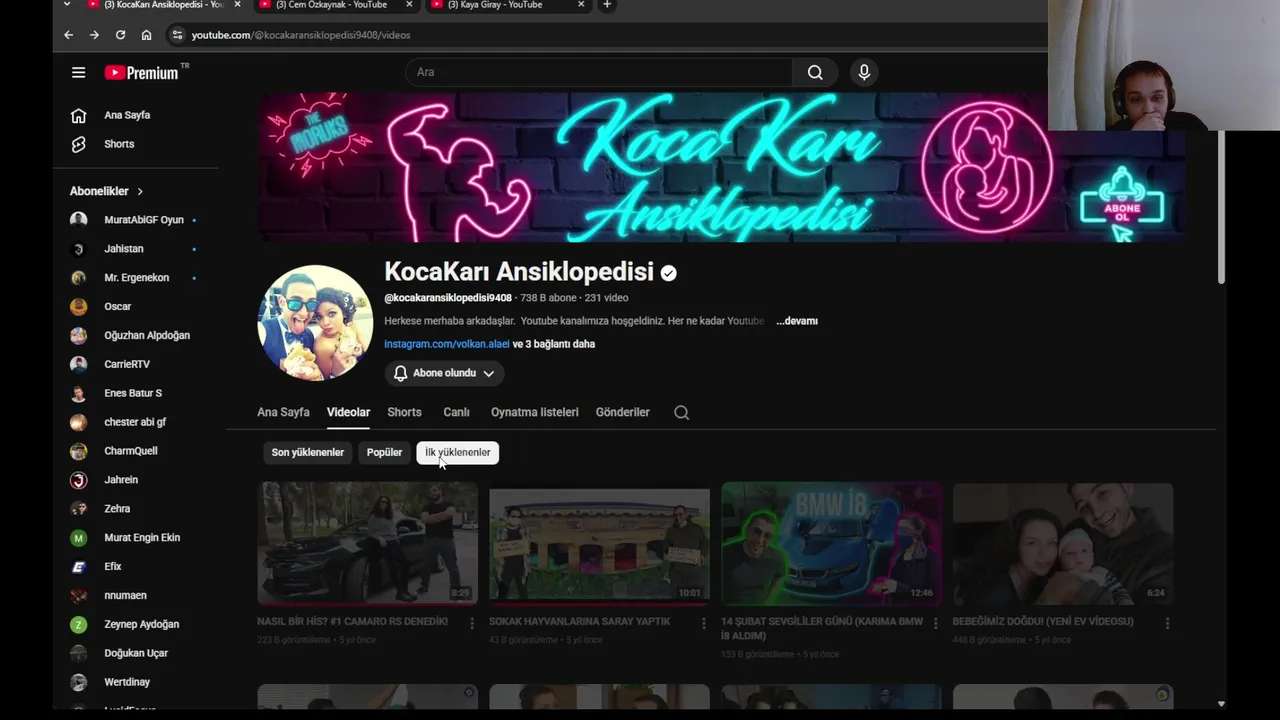Viewport: 1280px width, 720px height.
Task: Switch to channel Ana Sayfa tab
Action: point(283,412)
